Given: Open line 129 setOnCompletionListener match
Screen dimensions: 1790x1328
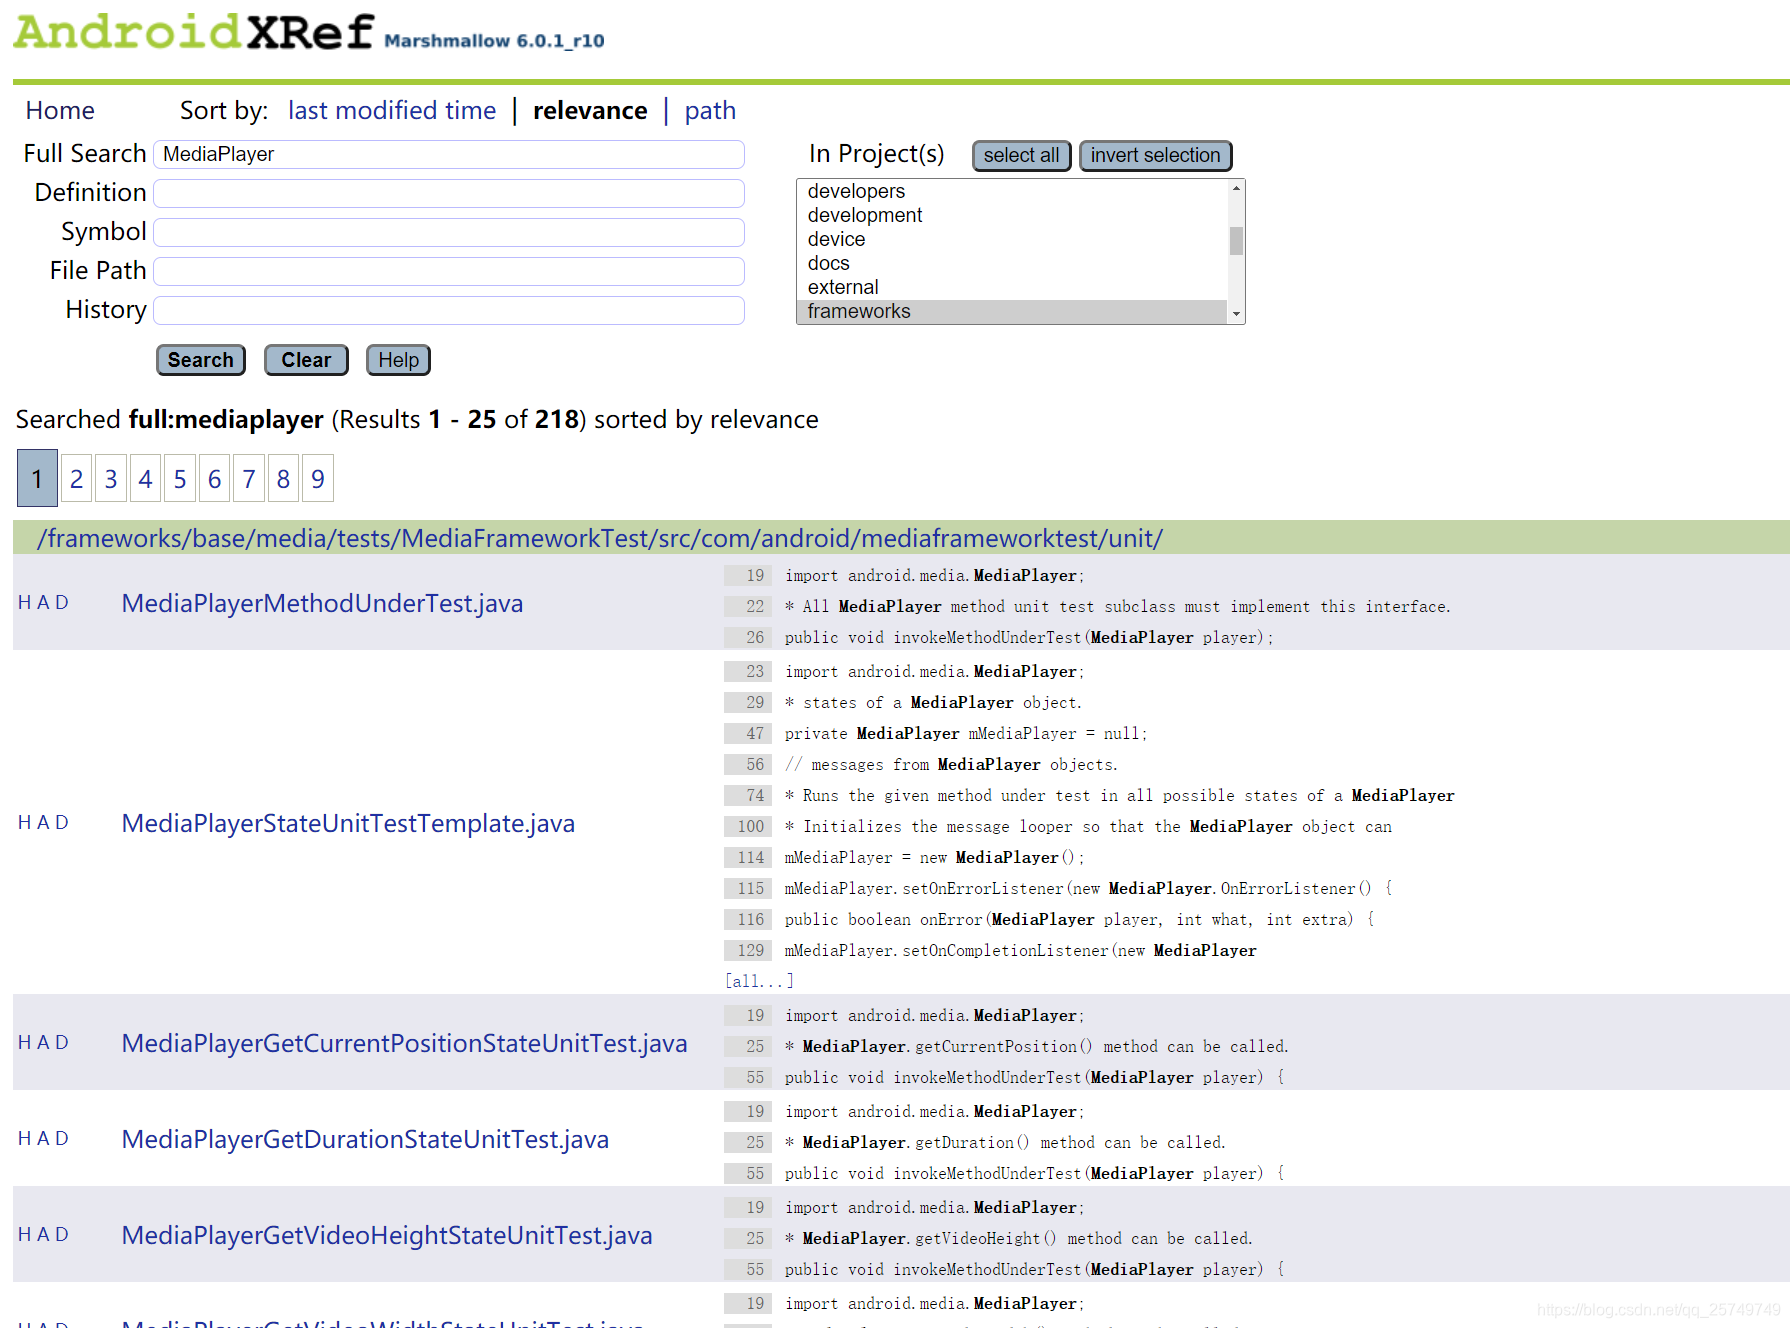Looking at the screenshot, I should pyautogui.click(x=991, y=951).
